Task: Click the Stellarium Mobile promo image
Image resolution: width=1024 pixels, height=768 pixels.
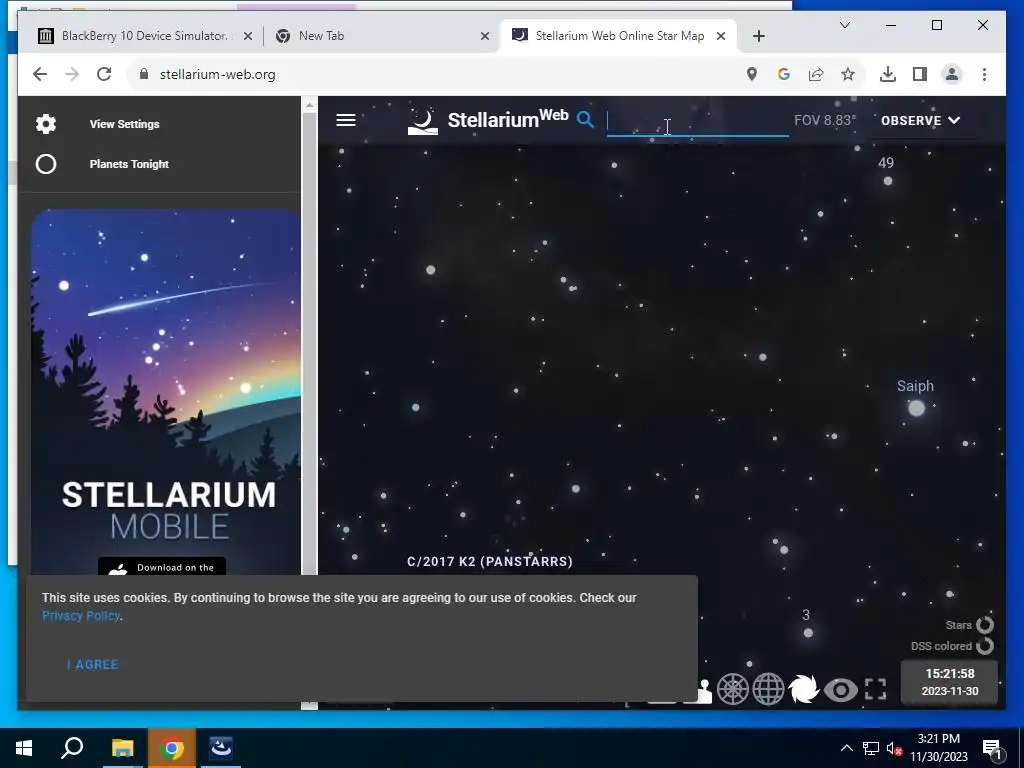Action: [166, 392]
